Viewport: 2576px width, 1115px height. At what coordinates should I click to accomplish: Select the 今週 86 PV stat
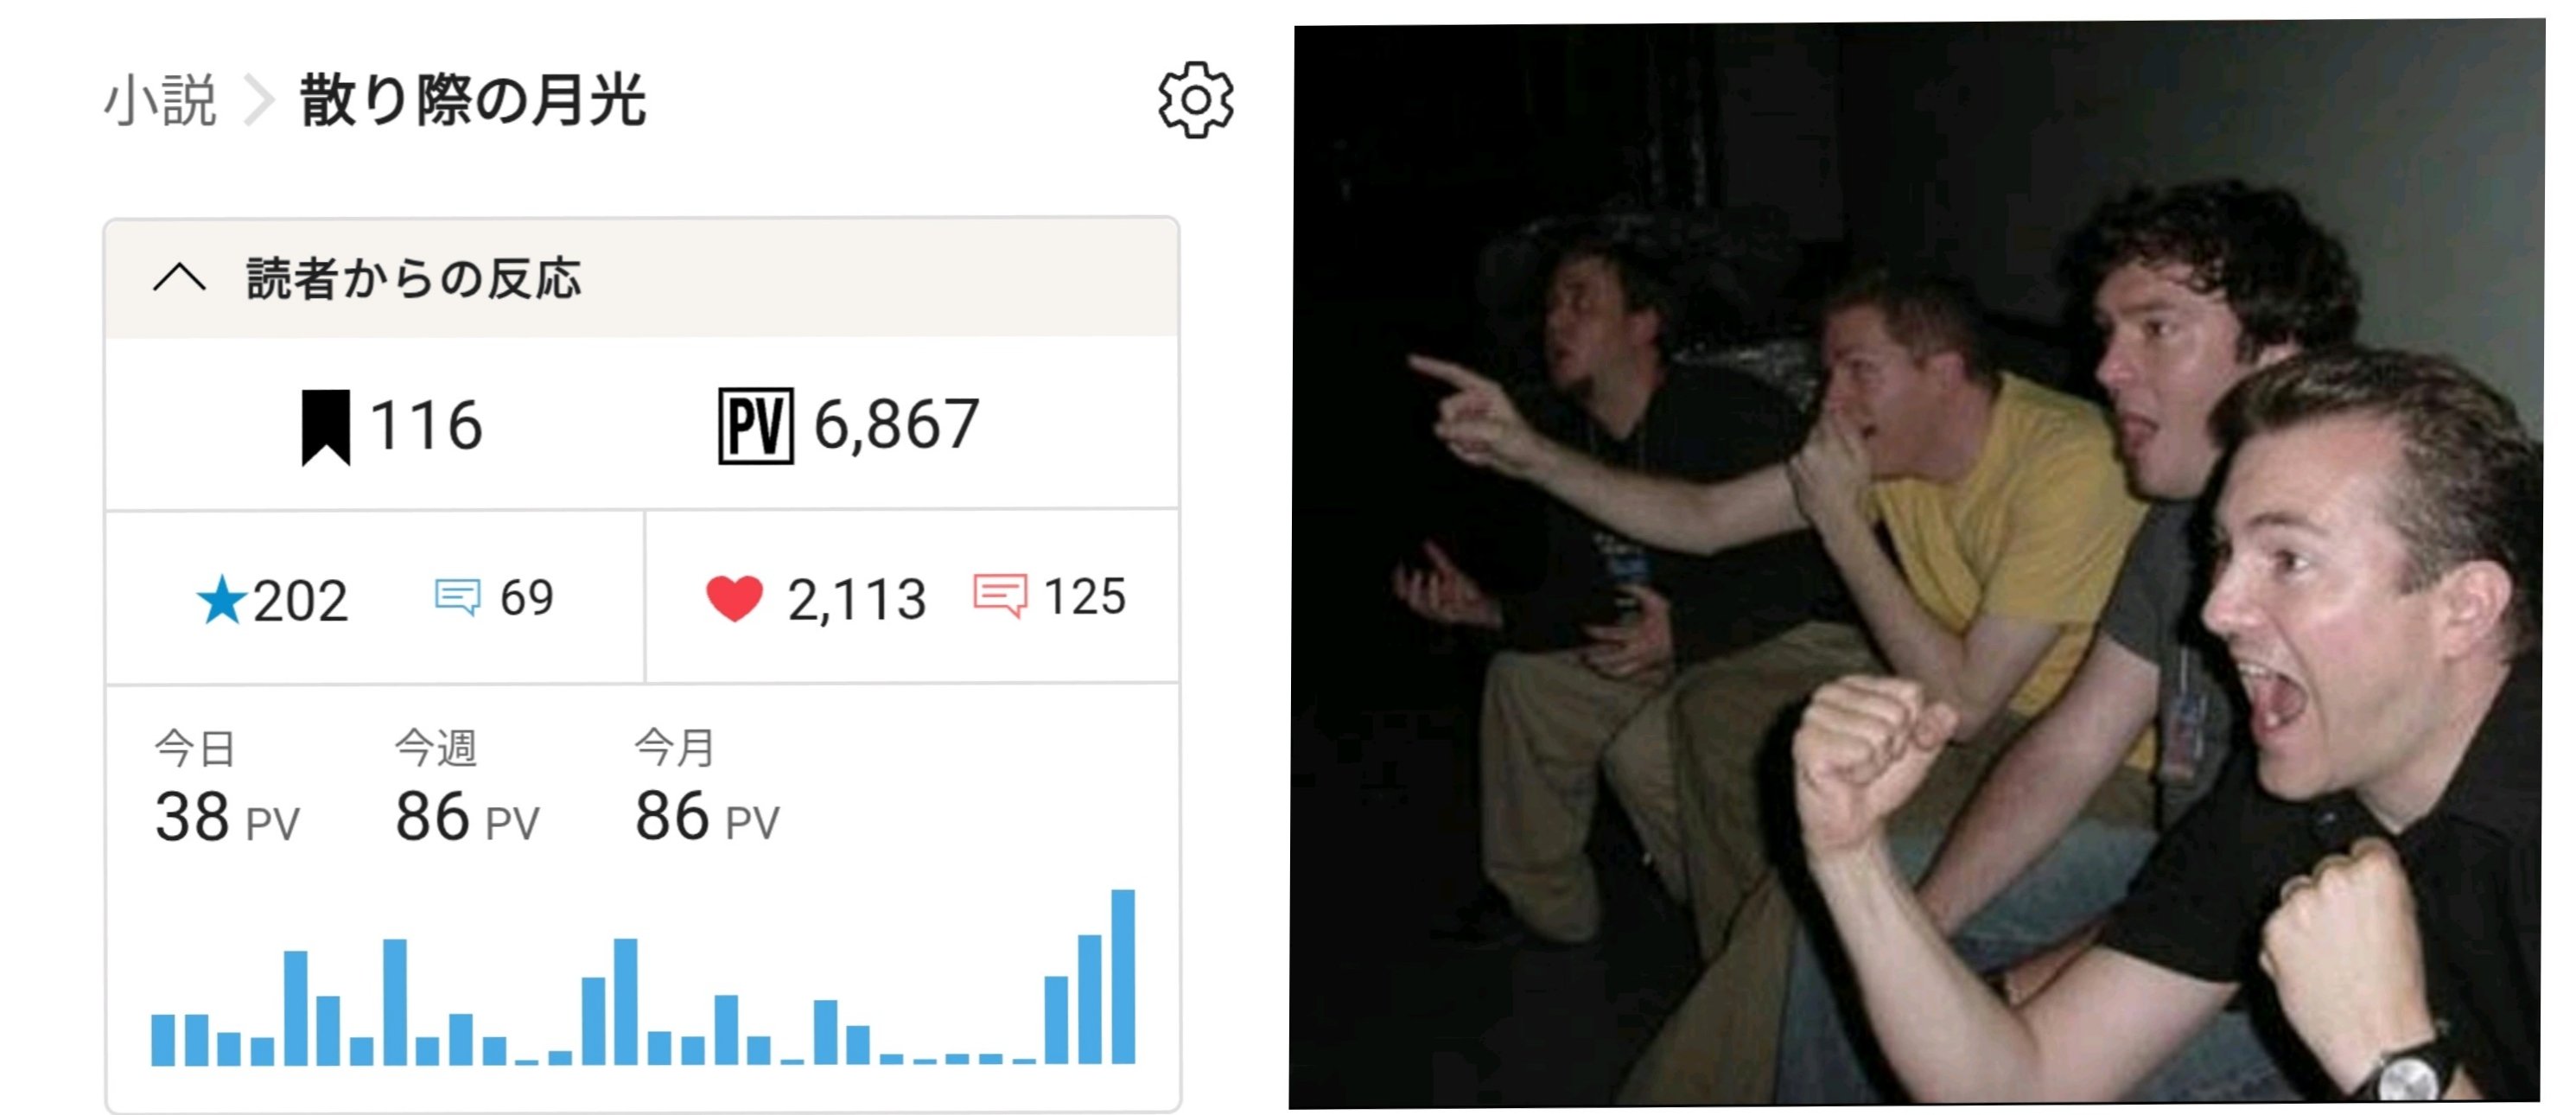pyautogui.click(x=467, y=788)
